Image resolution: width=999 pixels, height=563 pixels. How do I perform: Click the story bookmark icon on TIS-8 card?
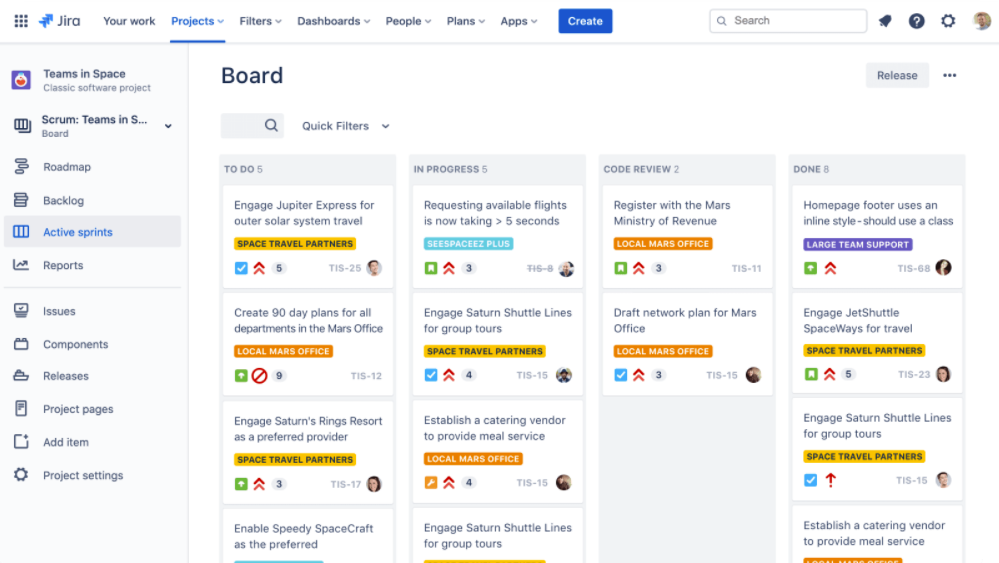[431, 268]
